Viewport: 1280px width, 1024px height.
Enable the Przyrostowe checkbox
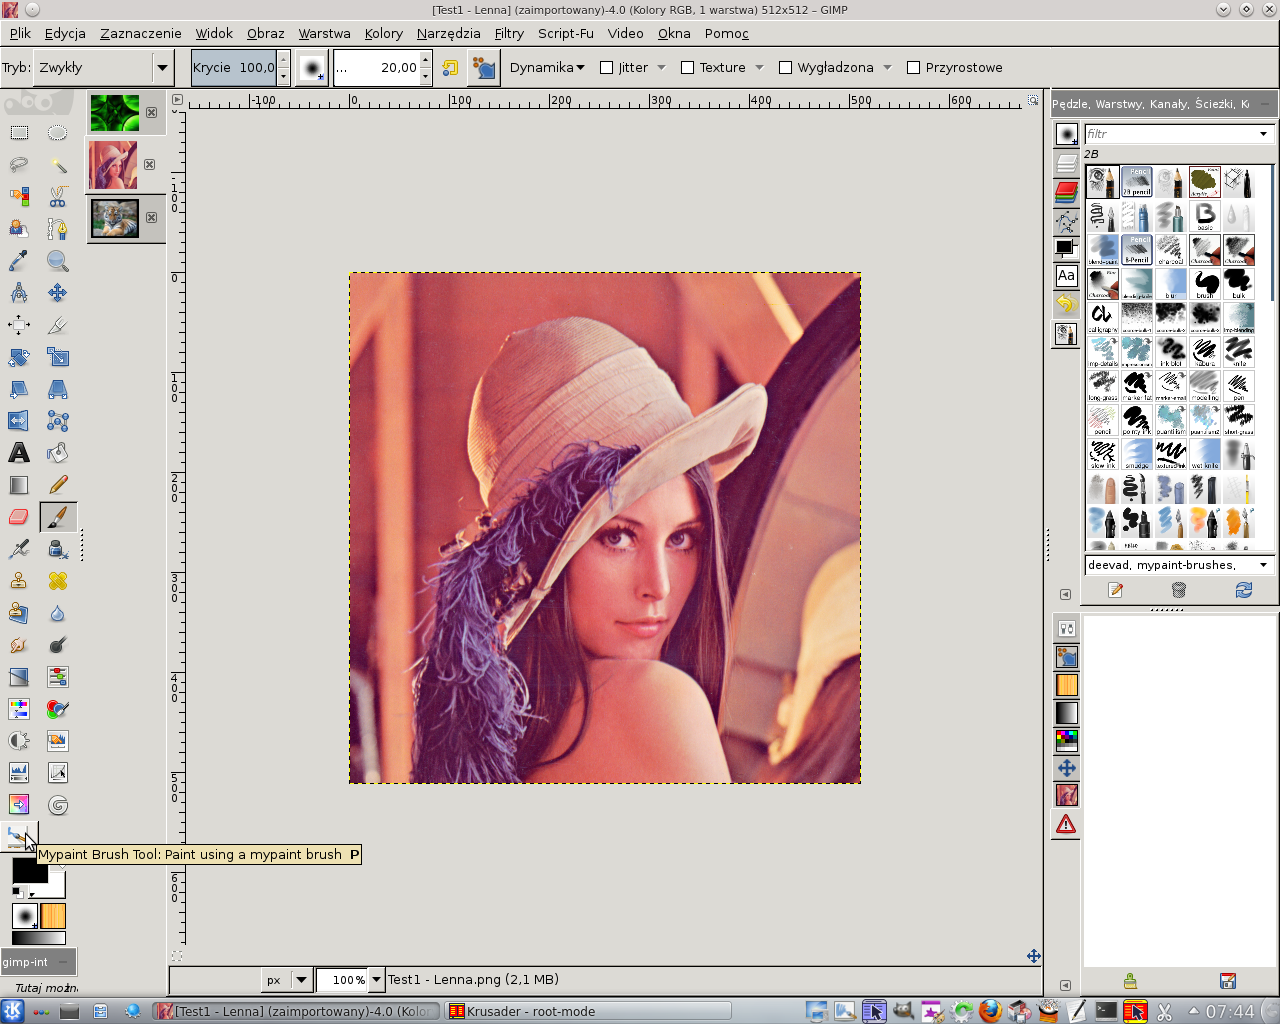coord(913,68)
